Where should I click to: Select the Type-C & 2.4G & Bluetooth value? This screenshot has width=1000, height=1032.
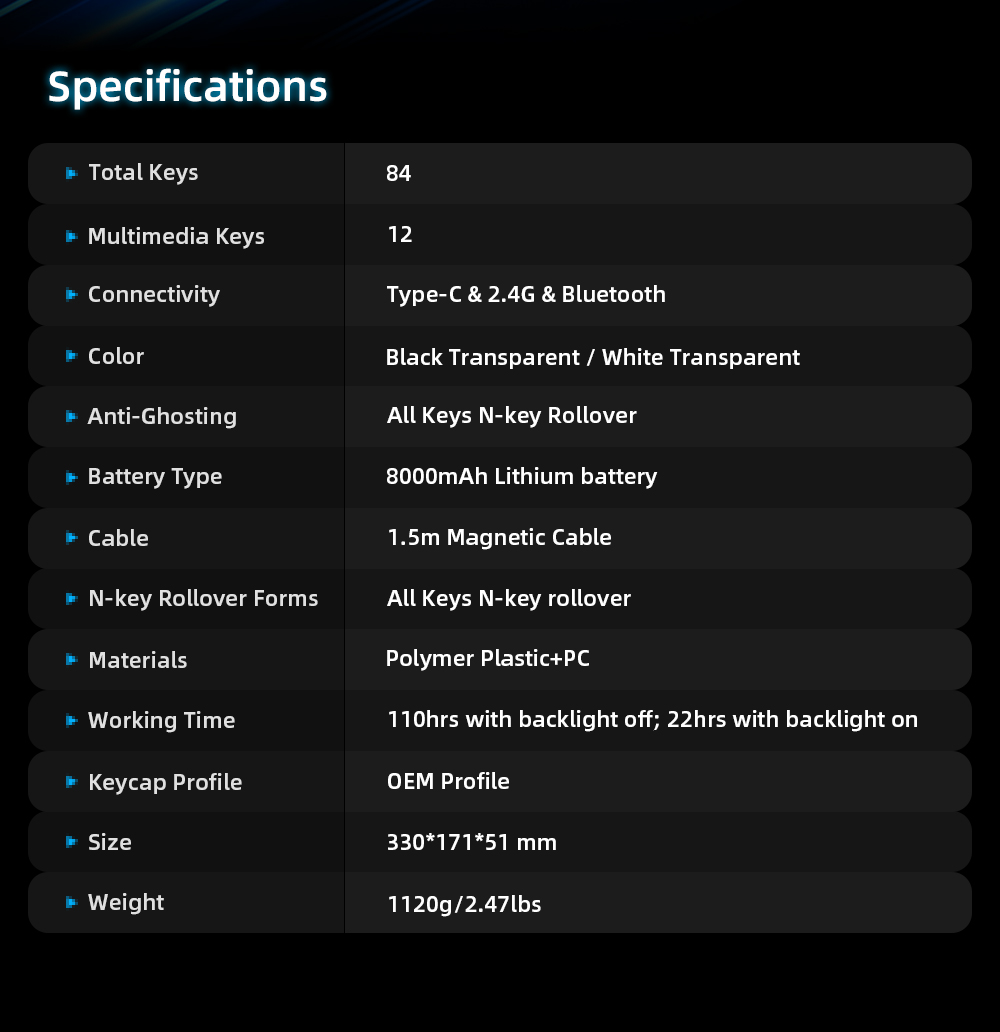coord(526,294)
